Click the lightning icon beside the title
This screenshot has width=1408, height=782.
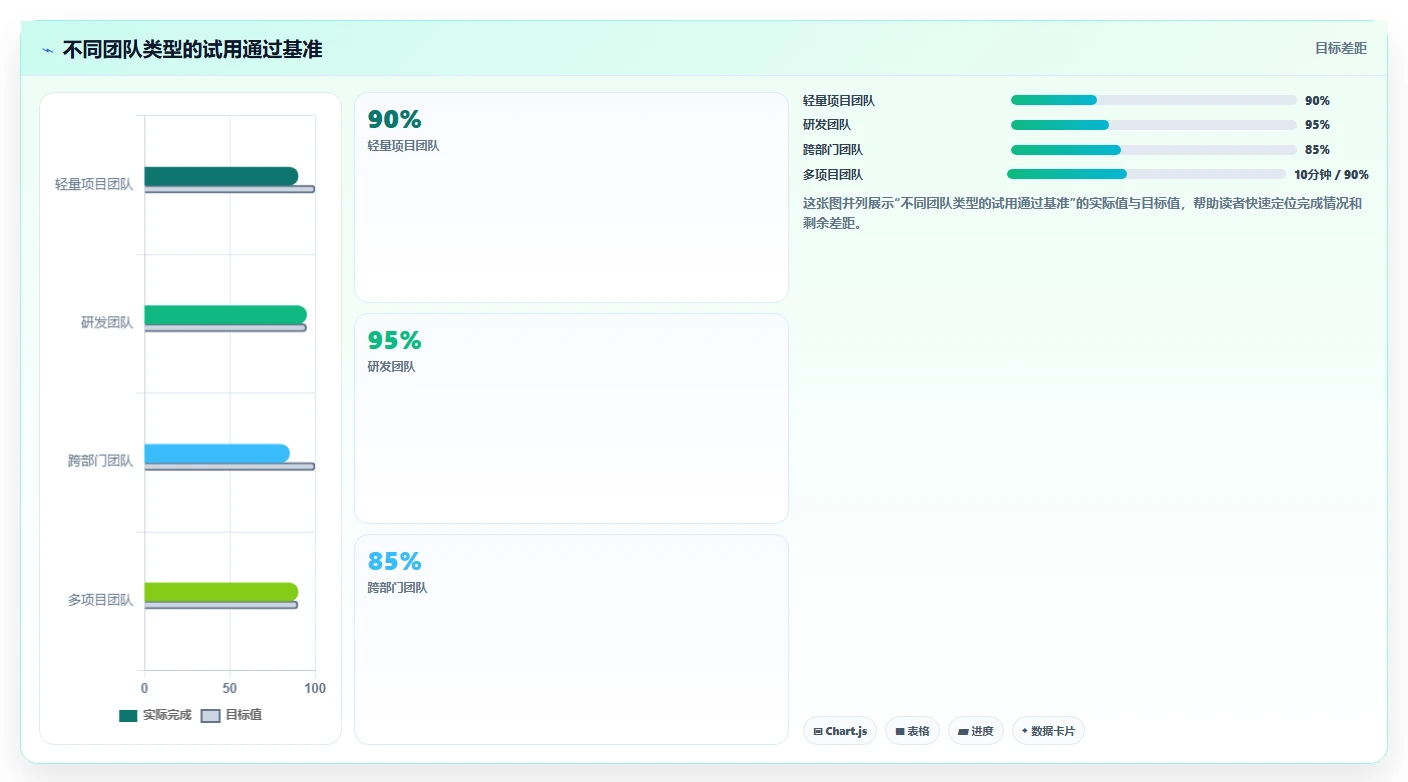(x=47, y=50)
